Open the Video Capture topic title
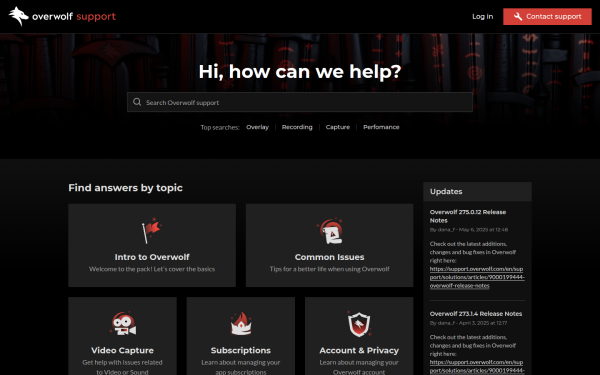 (122, 351)
